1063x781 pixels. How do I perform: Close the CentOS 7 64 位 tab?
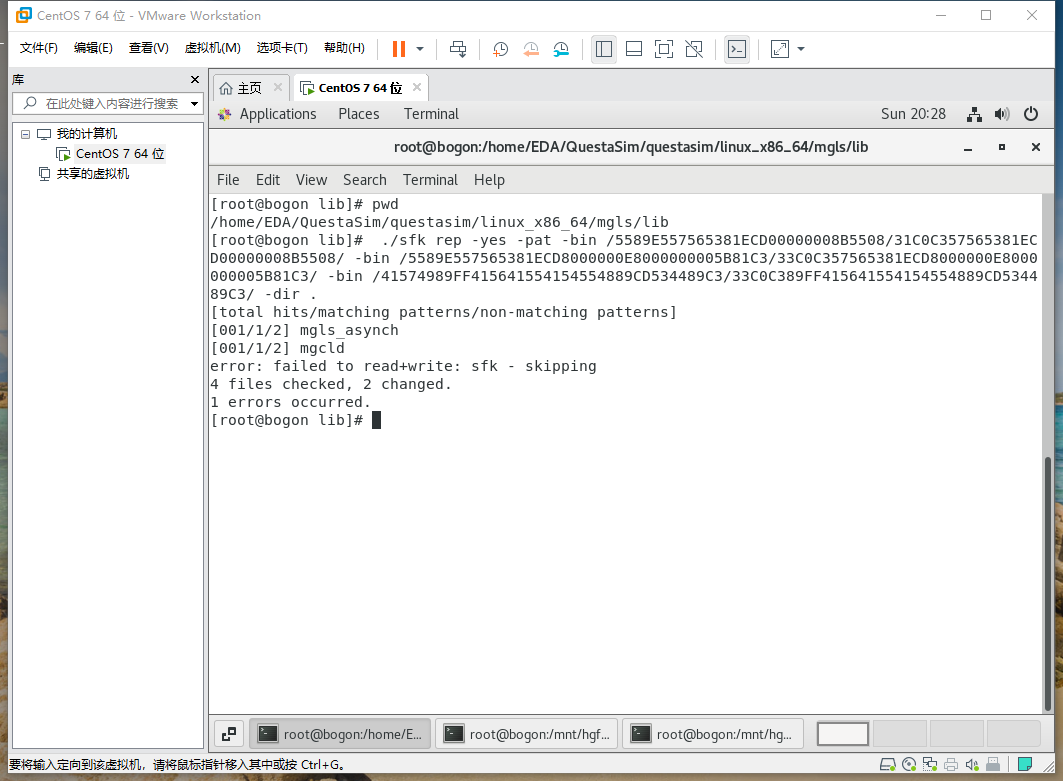tap(417, 87)
